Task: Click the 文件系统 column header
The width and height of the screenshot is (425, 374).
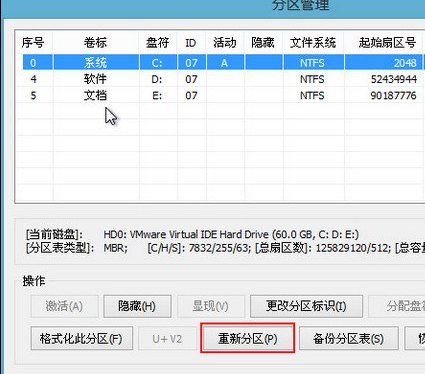Action: [313, 43]
